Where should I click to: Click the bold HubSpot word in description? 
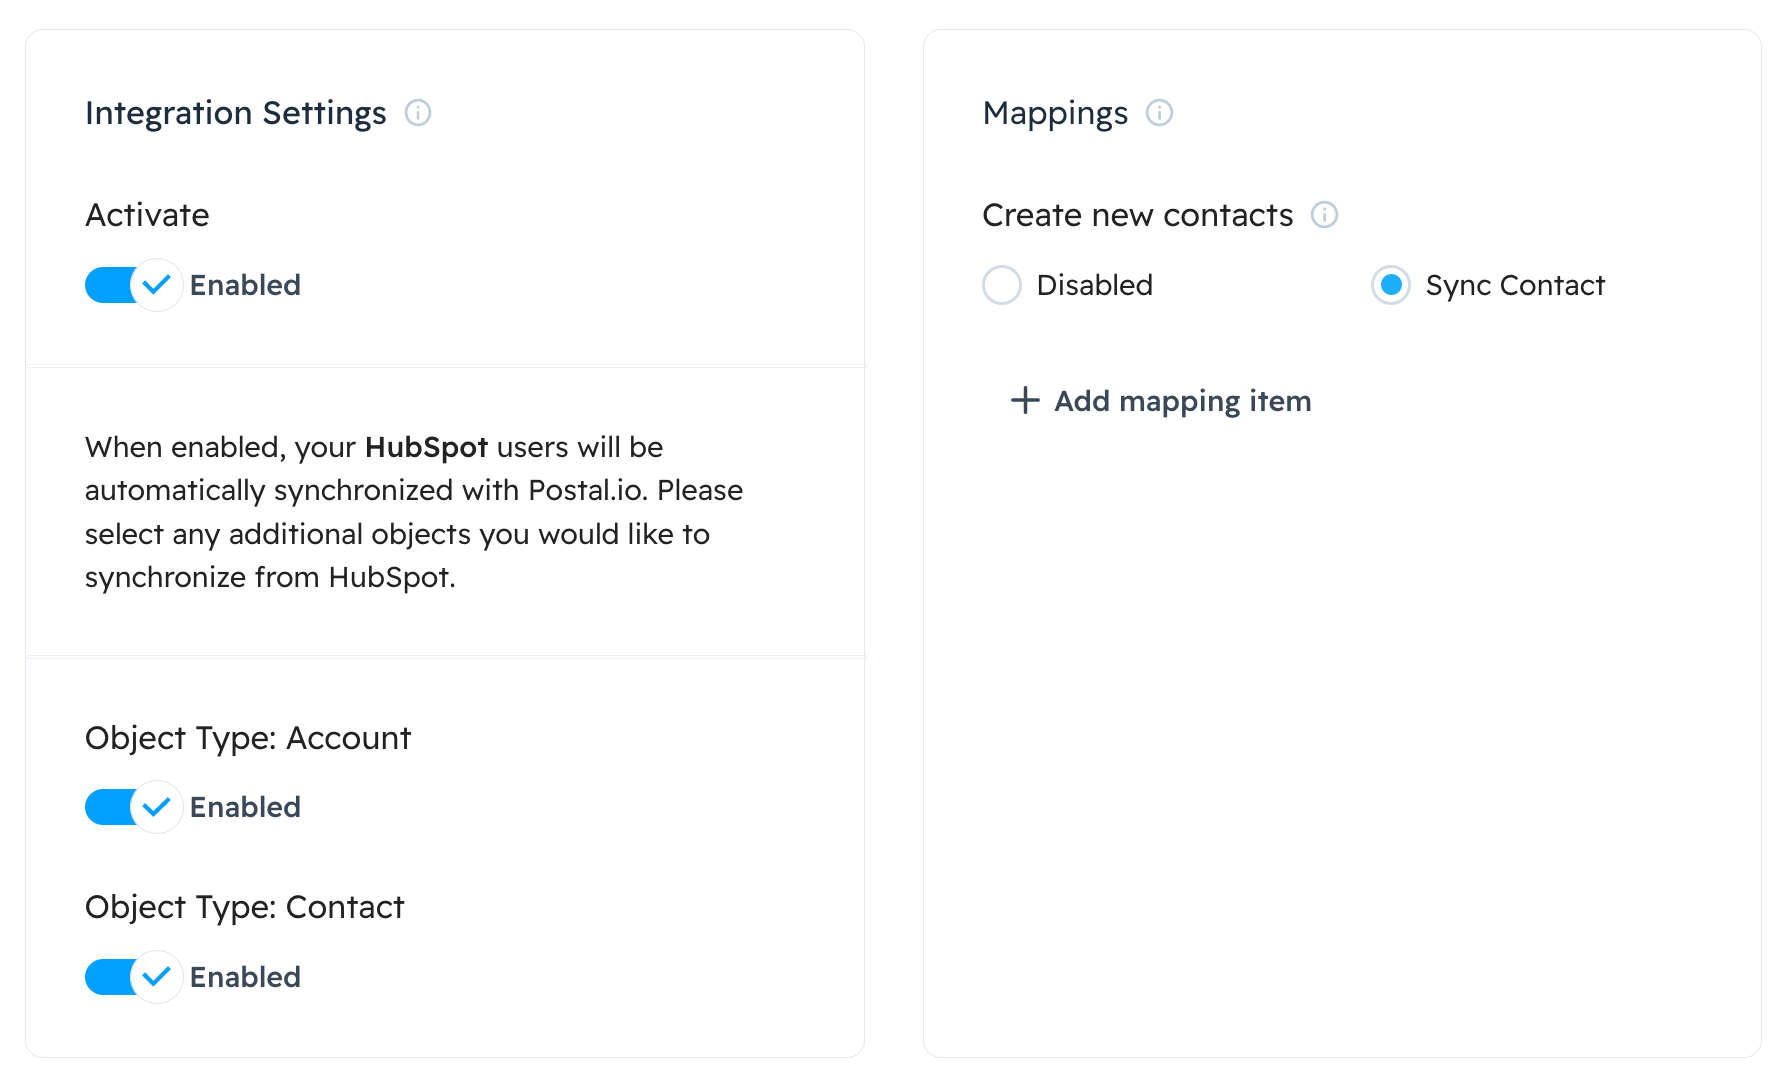click(426, 447)
